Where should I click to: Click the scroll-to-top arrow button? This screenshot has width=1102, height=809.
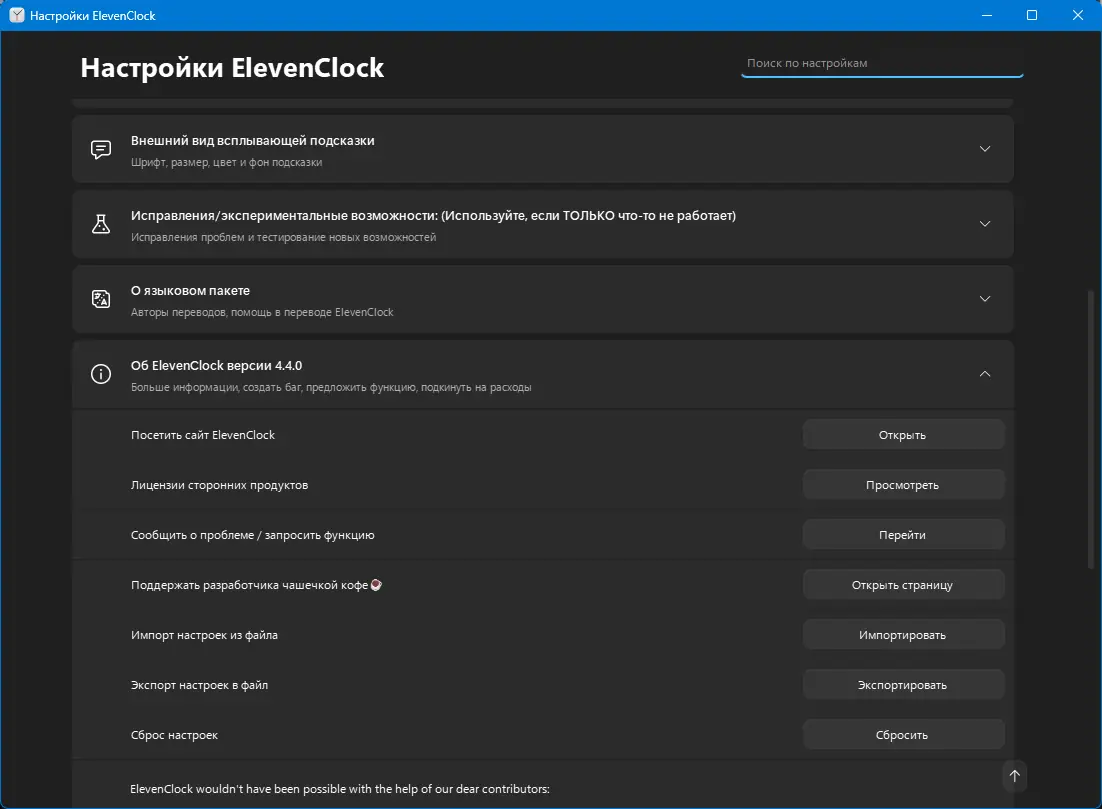(1014, 776)
